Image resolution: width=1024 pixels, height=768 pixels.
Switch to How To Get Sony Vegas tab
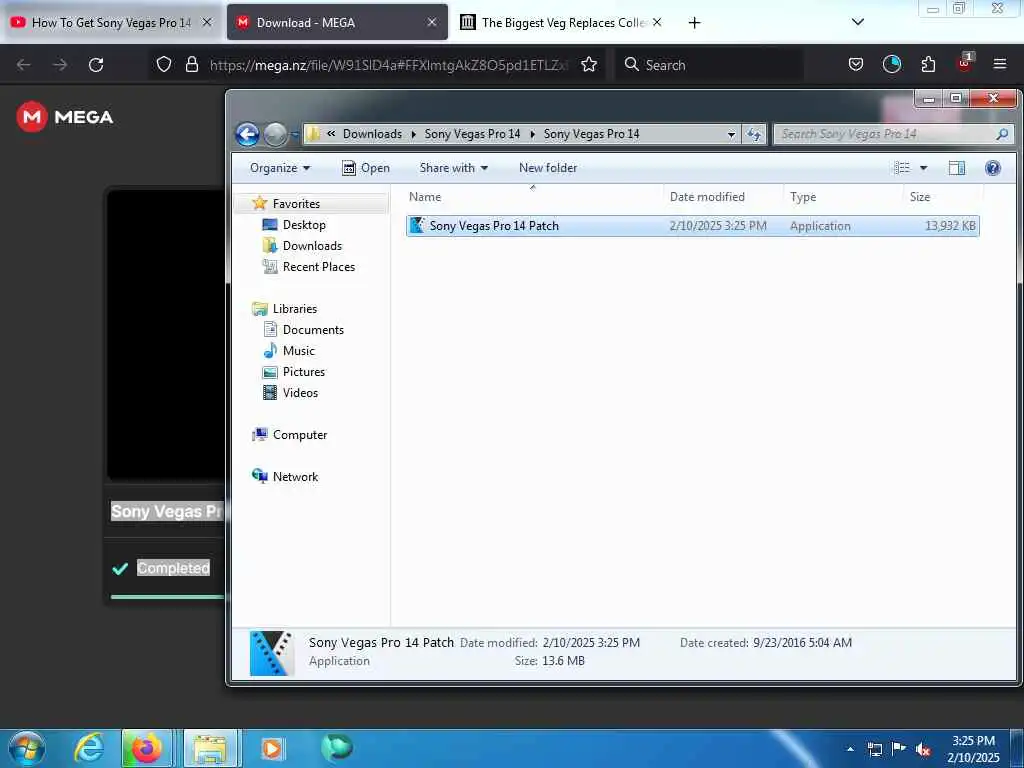click(x=111, y=22)
